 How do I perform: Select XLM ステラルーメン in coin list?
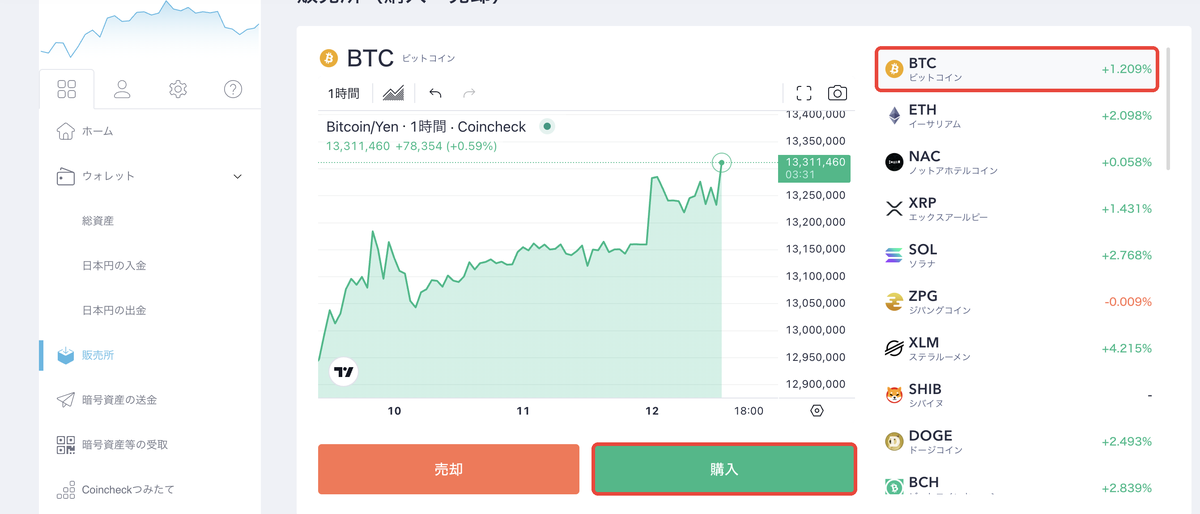(x=1018, y=348)
